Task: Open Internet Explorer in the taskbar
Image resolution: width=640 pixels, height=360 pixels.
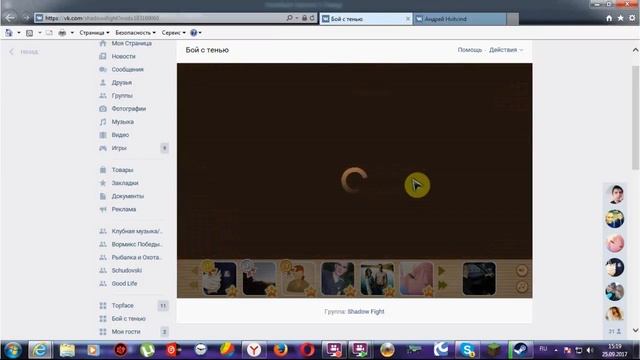Action: point(40,350)
